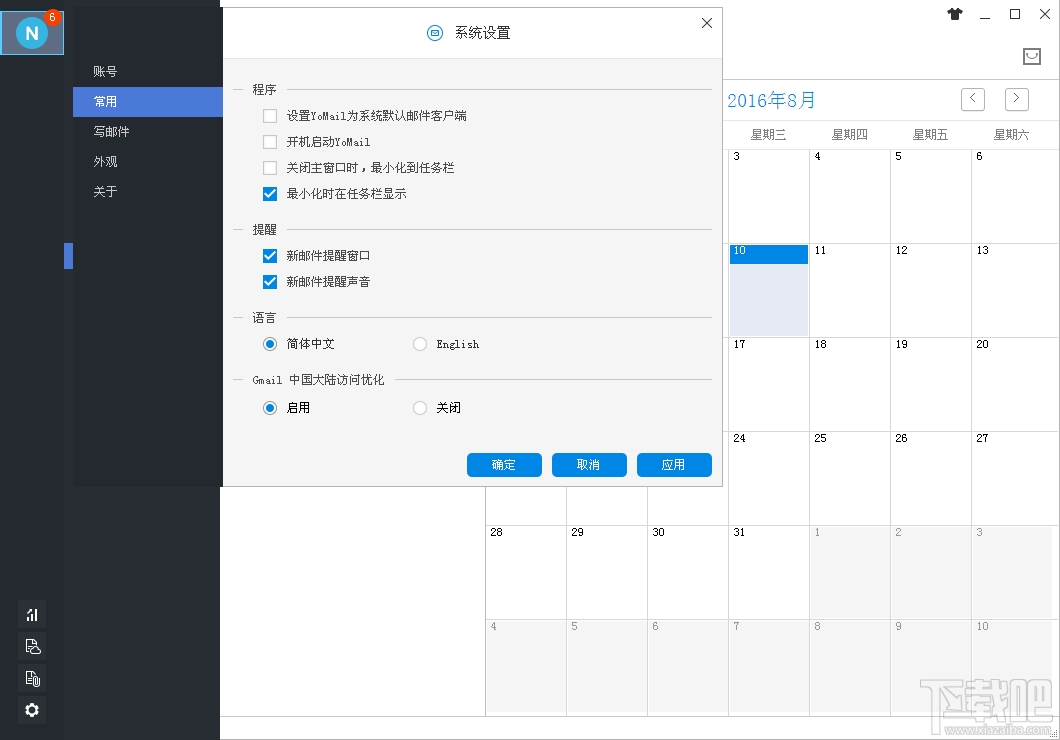The image size is (1060, 740).
Task: Disable 新邮件提醒窗口 checkbox
Action: 270,255
